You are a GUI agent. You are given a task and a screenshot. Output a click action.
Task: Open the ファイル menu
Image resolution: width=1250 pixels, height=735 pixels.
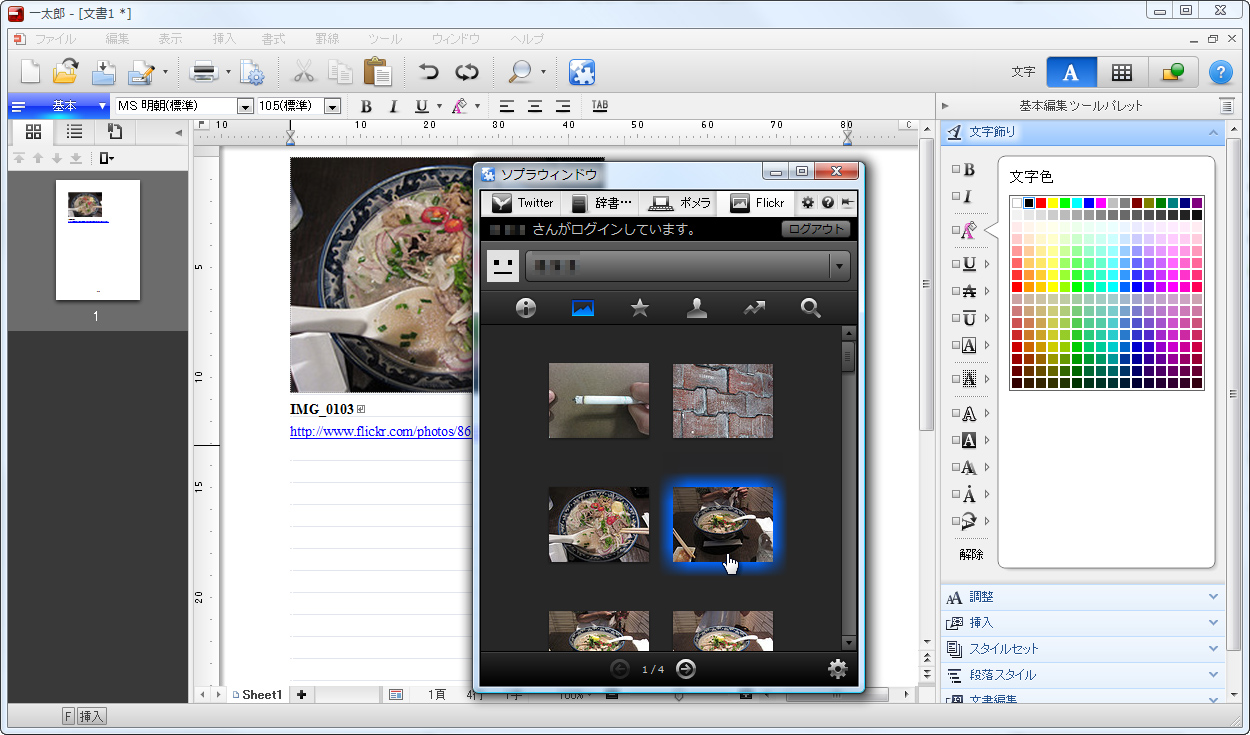click(55, 39)
